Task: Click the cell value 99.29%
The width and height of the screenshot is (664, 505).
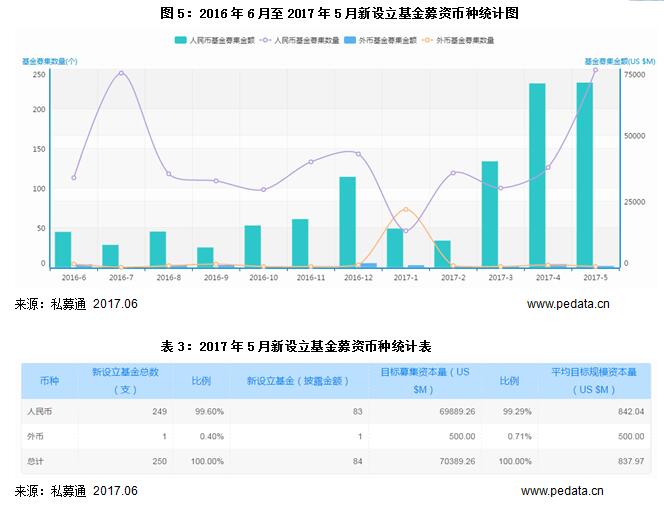Action: click(517, 411)
